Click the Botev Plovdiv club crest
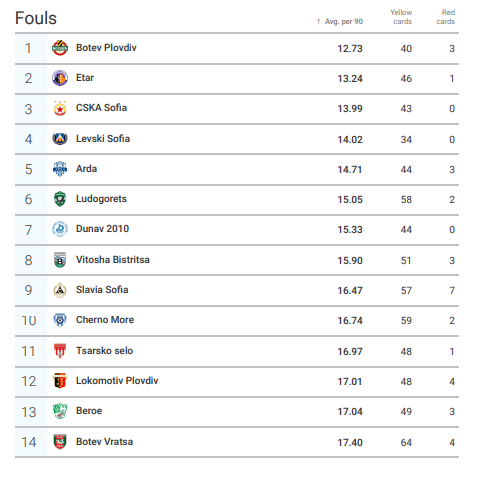This screenshot has width=479, height=478. click(x=60, y=48)
